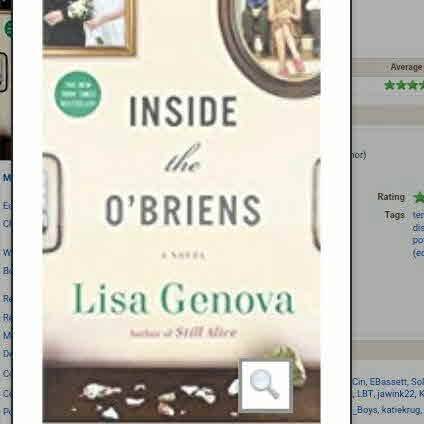This screenshot has width=424, height=424.
Task: Click the green bestseller badge on cover
Action: click(x=78, y=94)
